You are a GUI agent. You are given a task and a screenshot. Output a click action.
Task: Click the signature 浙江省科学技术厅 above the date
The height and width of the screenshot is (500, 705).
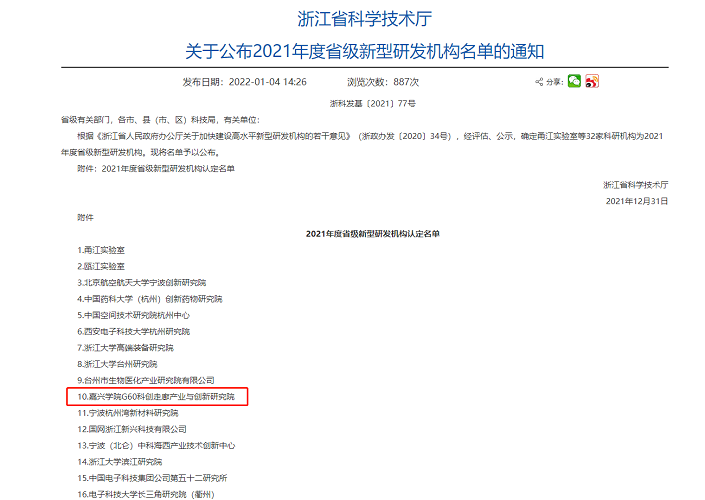635,185
